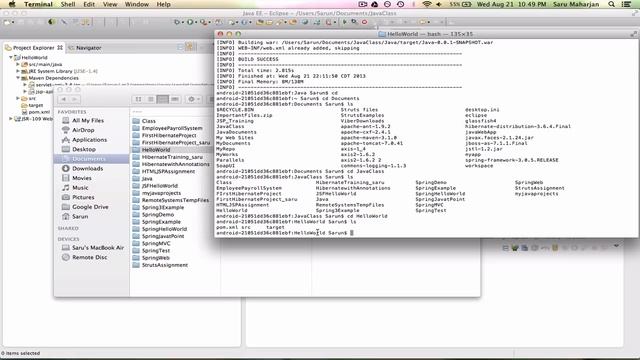This screenshot has height=360, width=640.
Task: Click the Finder back button
Action: point(64,99)
